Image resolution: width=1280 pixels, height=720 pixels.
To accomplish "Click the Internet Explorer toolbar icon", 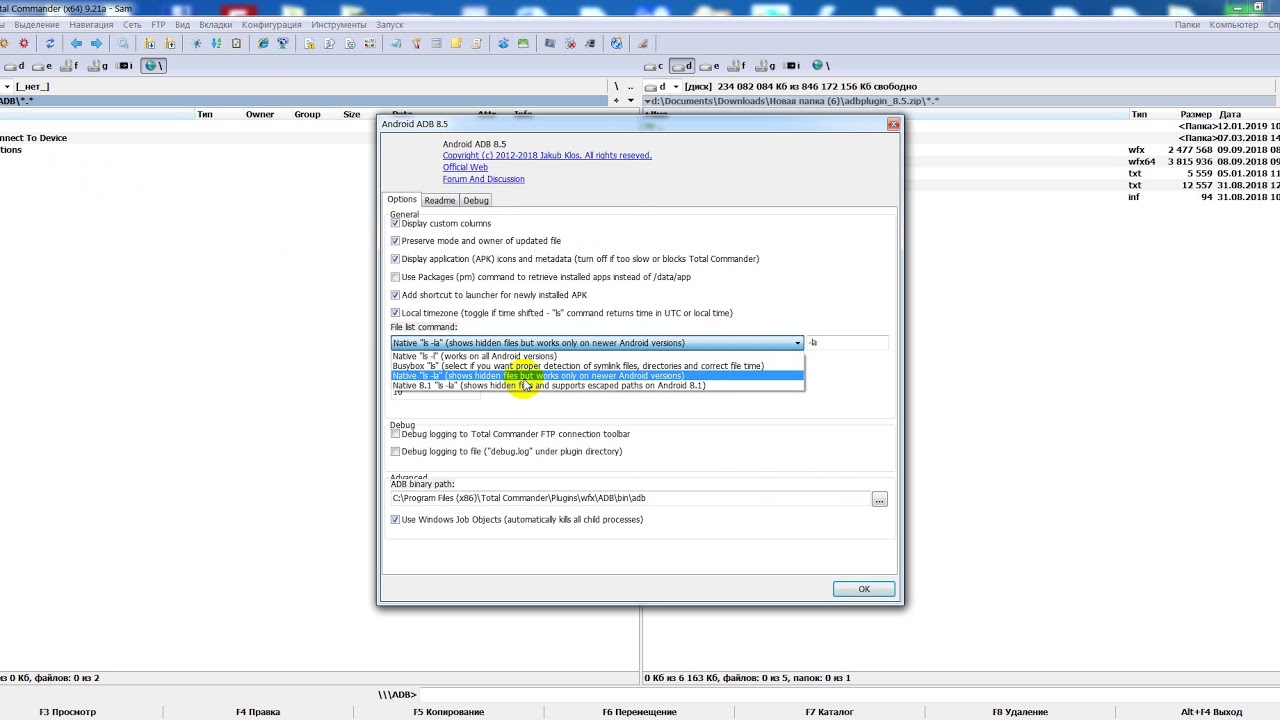I will 263,44.
